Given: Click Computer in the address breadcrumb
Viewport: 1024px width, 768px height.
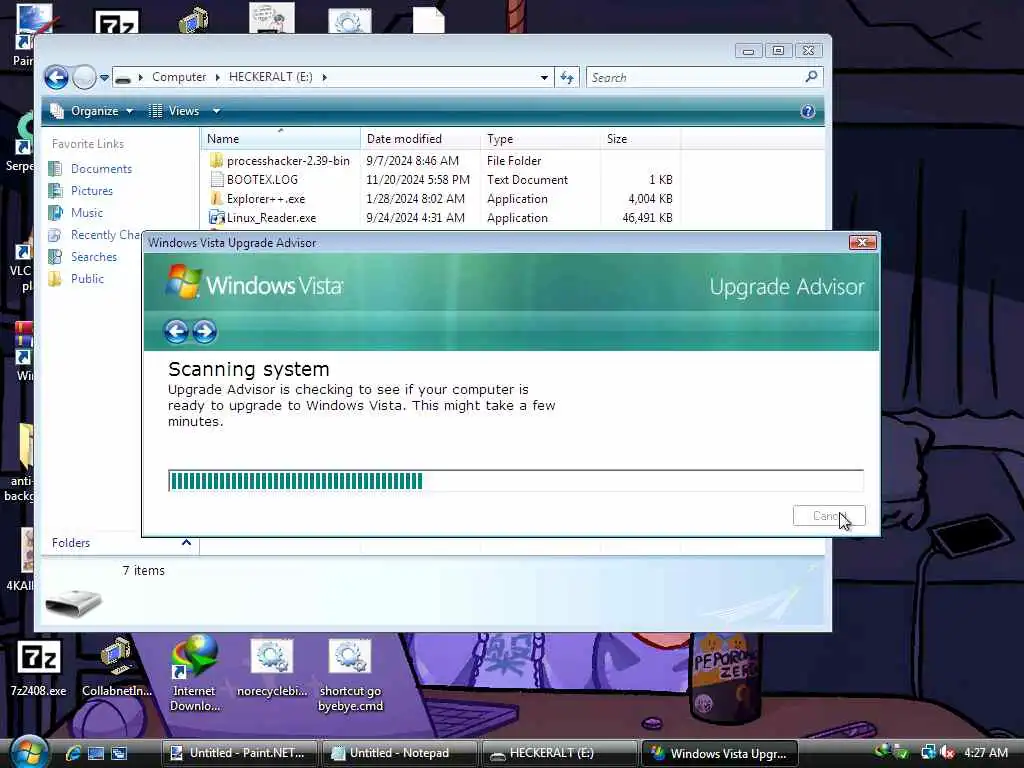Looking at the screenshot, I should point(179,77).
